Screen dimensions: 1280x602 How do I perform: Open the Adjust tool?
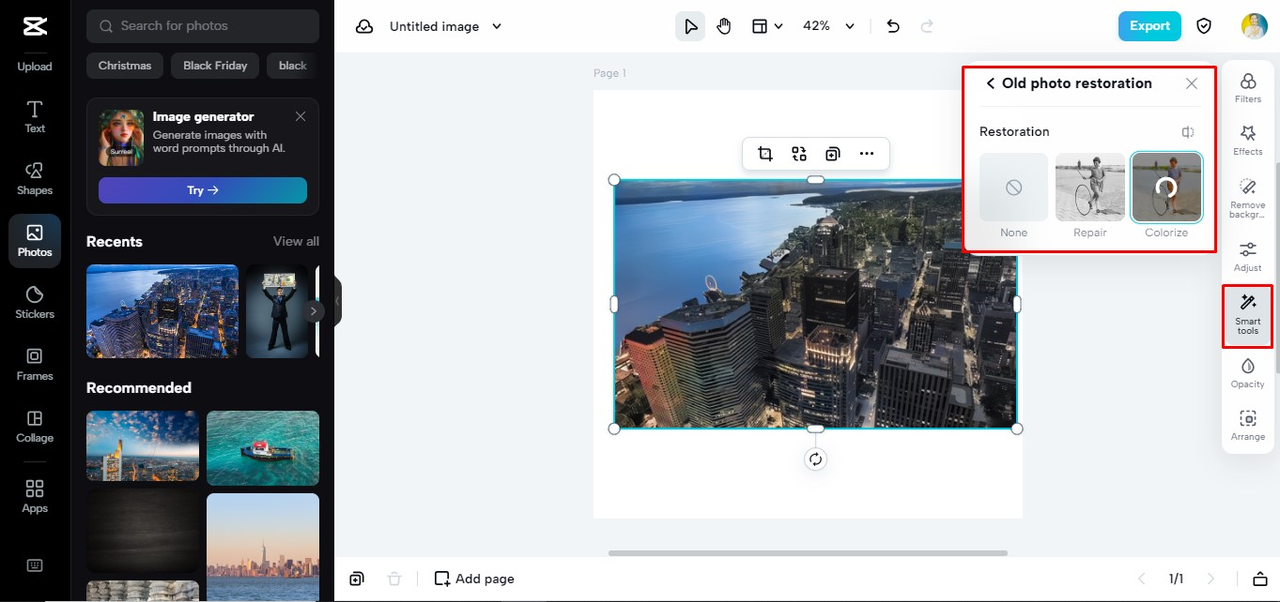tap(1248, 256)
